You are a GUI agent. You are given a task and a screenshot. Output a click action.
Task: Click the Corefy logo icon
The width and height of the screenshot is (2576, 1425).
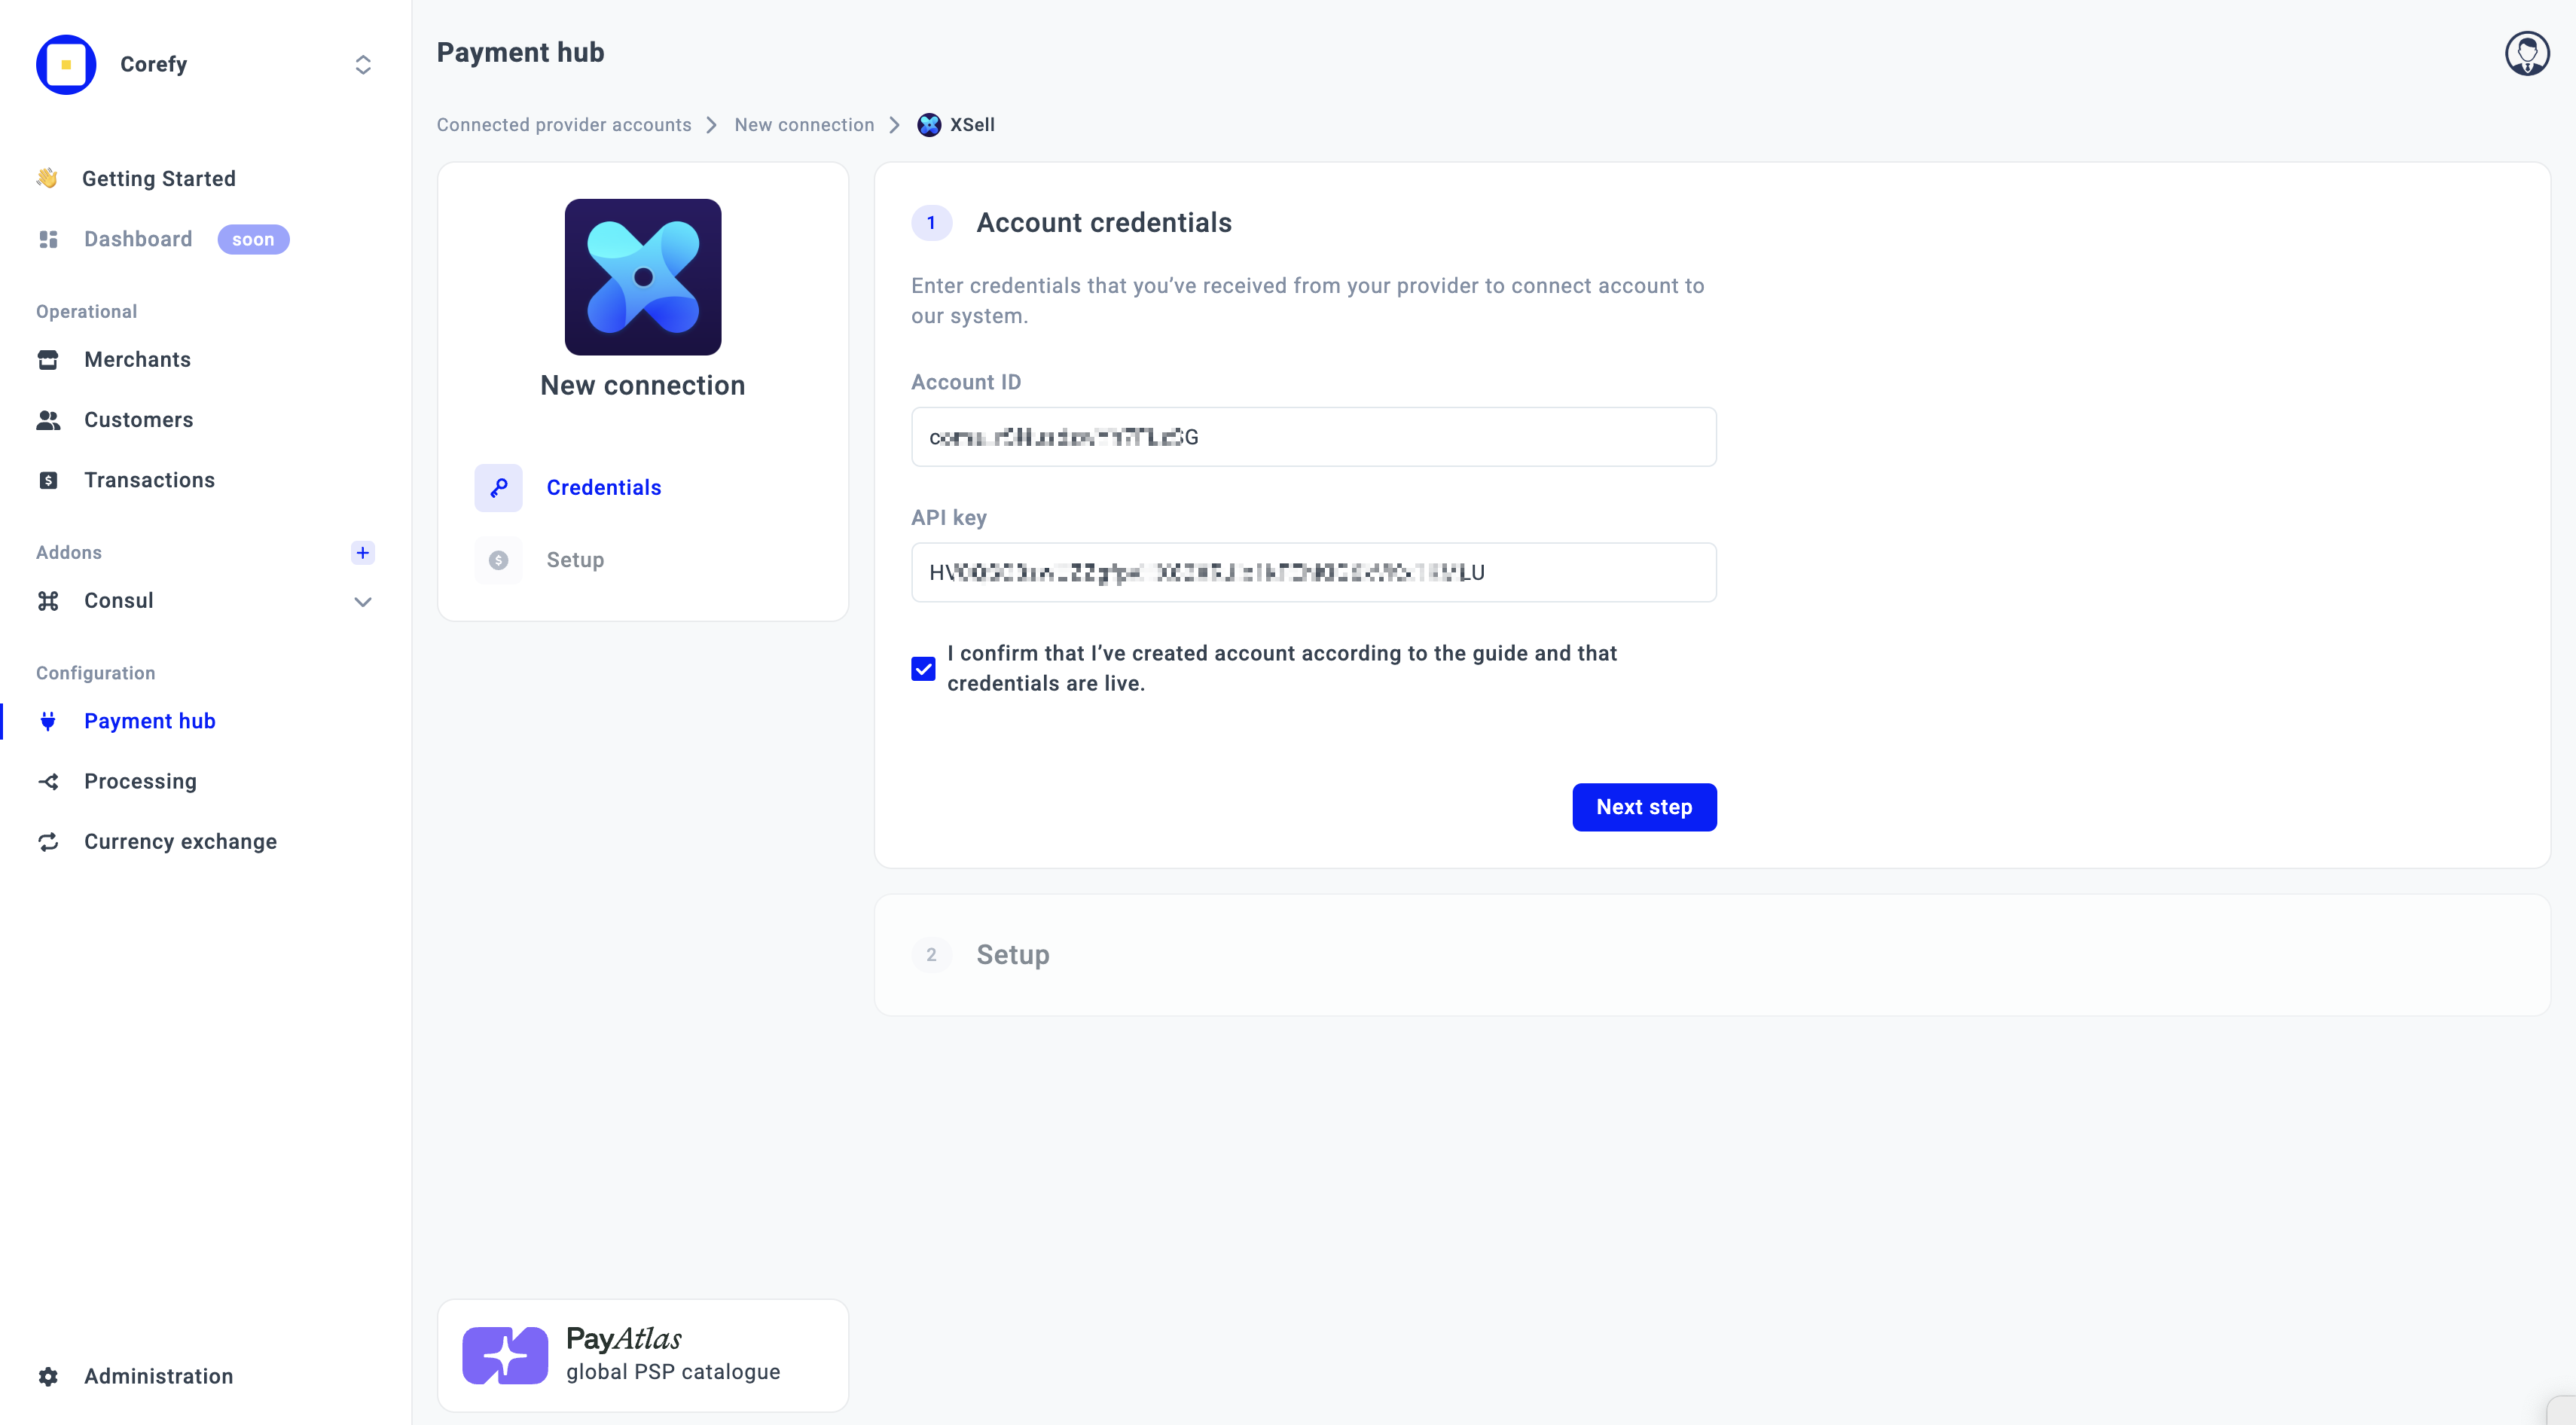pos(66,65)
